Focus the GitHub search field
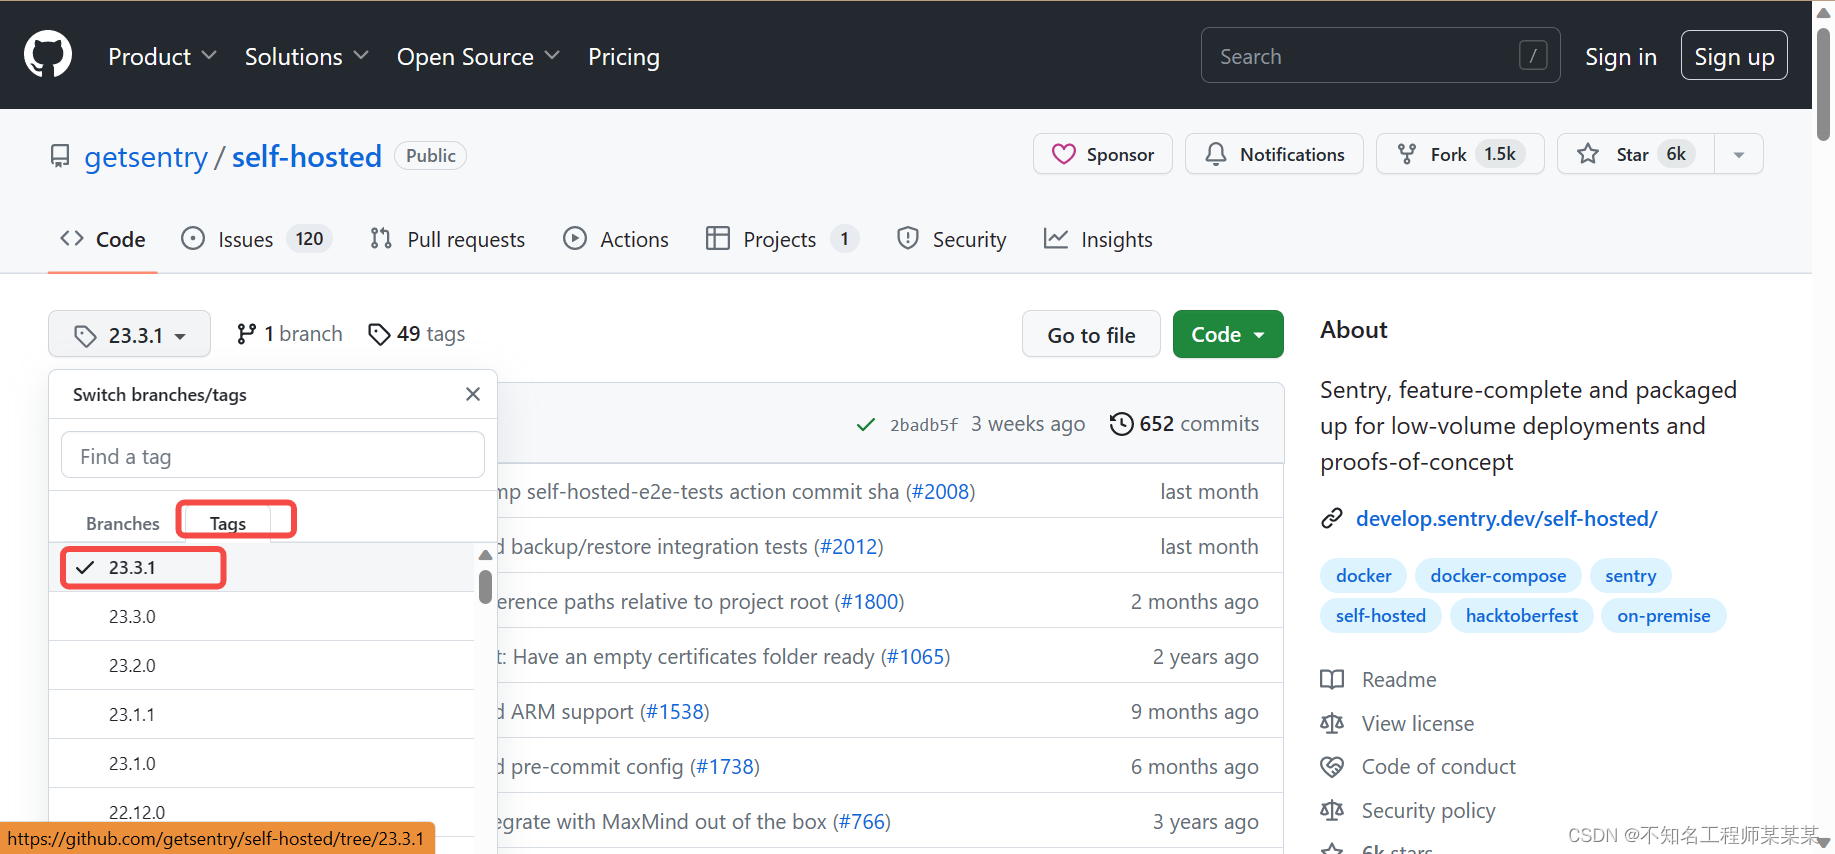This screenshot has height=854, width=1835. point(1380,55)
